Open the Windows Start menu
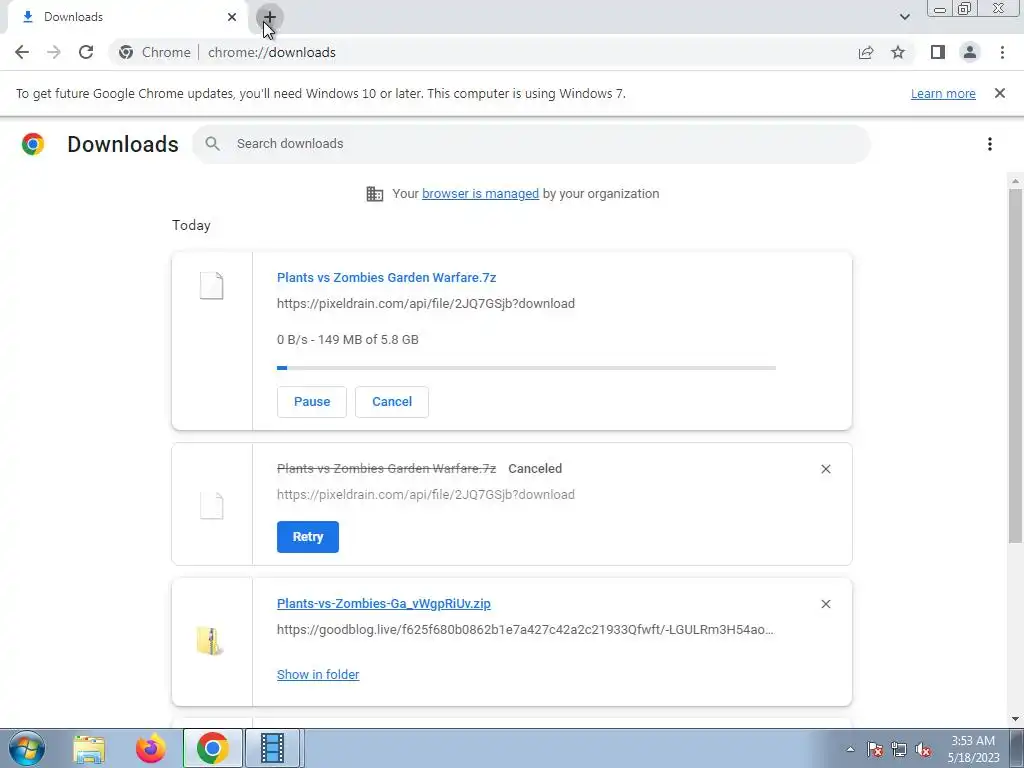The width and height of the screenshot is (1024, 768). 27,748
